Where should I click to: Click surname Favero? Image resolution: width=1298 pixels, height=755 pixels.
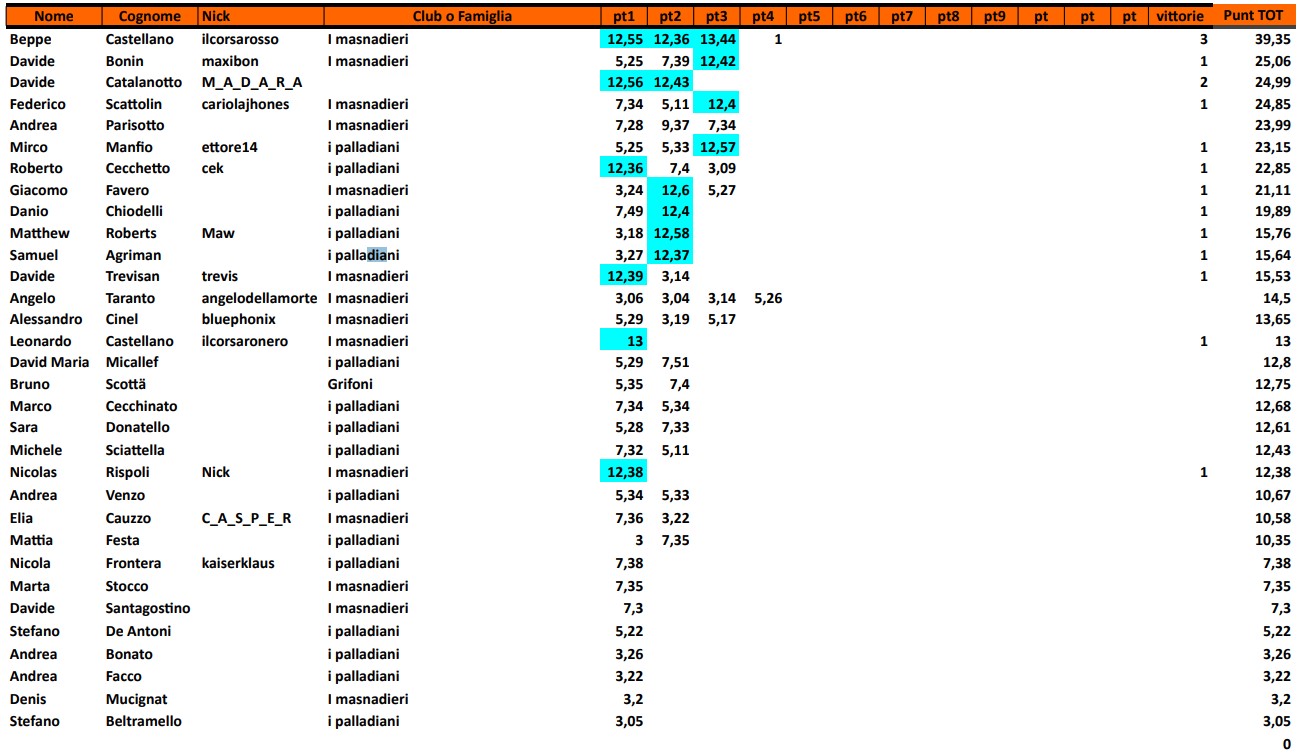[127, 190]
